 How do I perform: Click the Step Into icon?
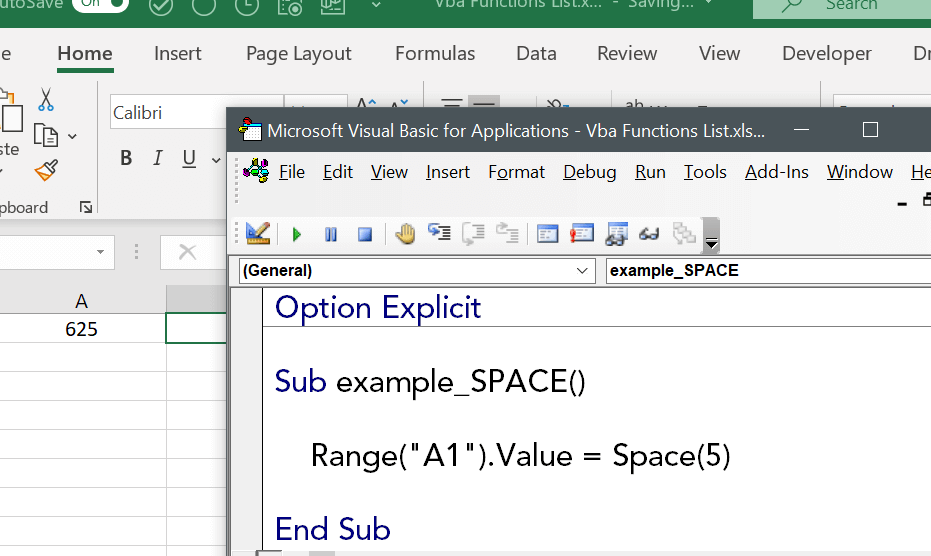tap(439, 232)
